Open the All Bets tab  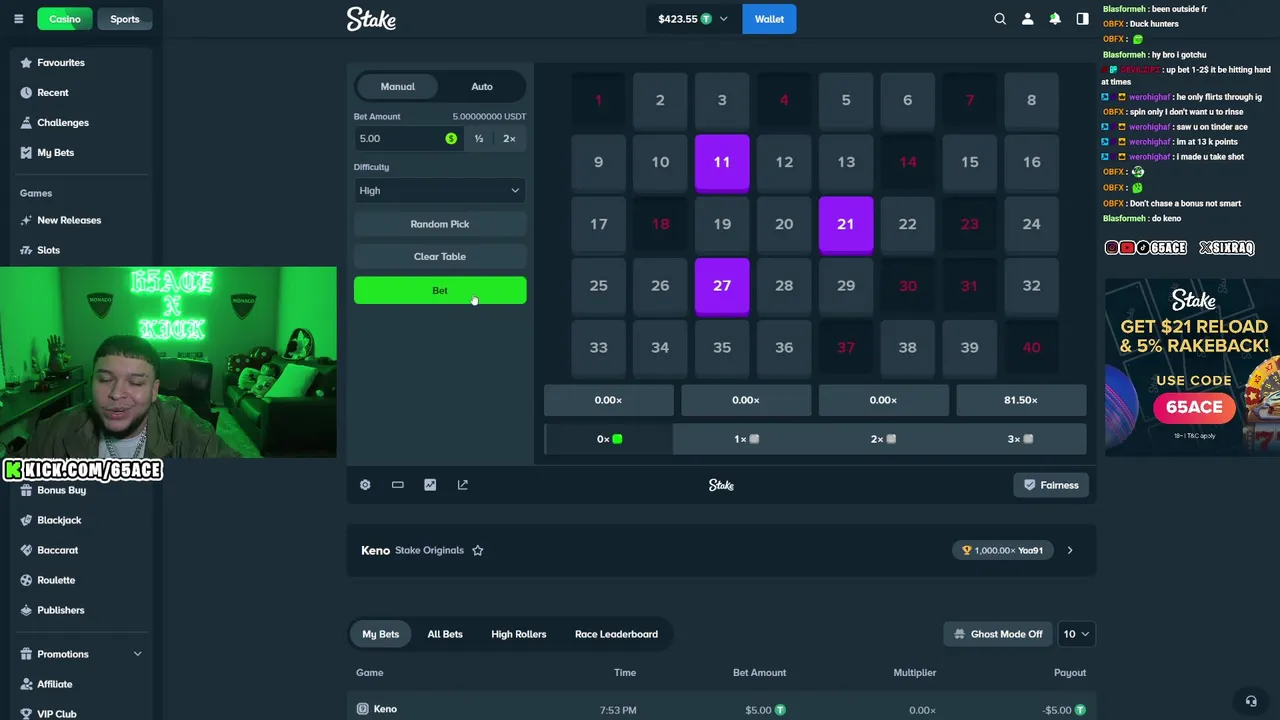click(x=445, y=634)
